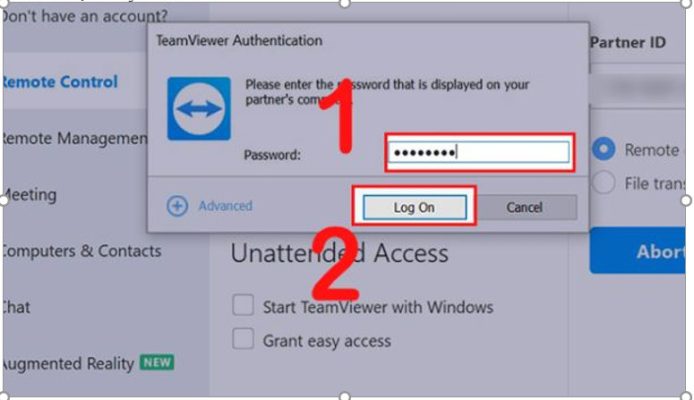Click the blurred Partner ID field
694x400 pixels.
(x=638, y=88)
